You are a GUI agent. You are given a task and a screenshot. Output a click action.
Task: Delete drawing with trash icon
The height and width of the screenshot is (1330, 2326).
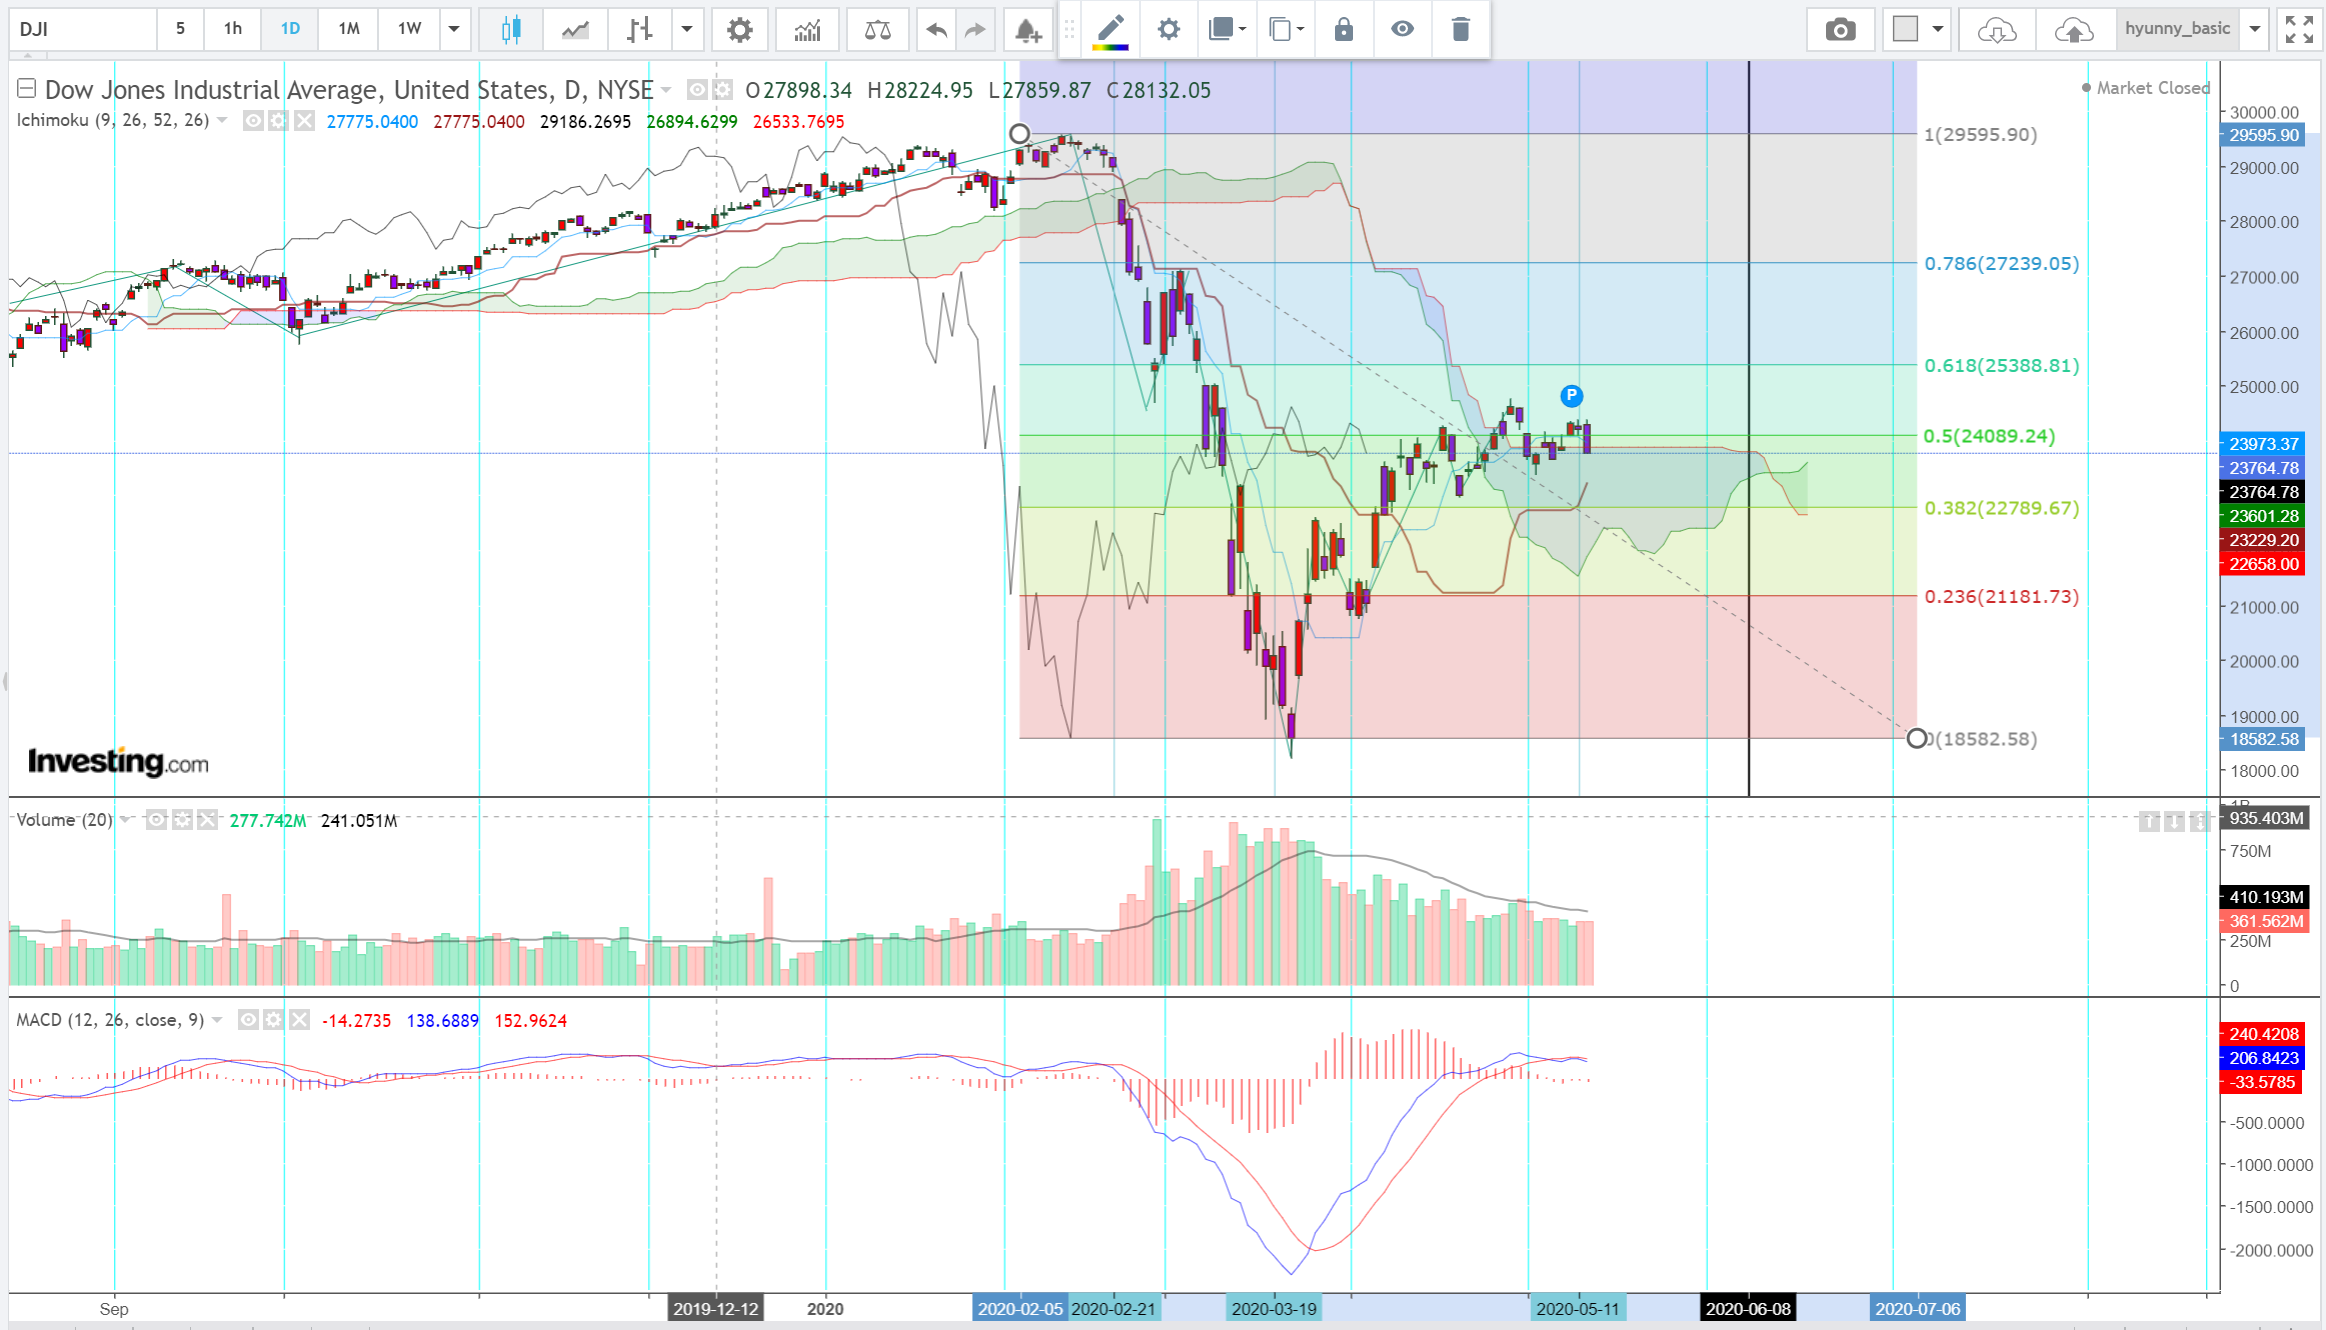pos(1460,29)
